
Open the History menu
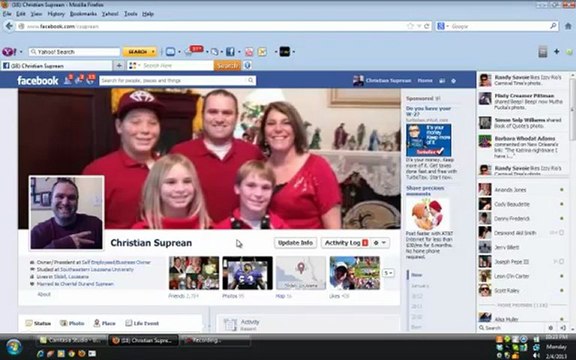[56, 14]
